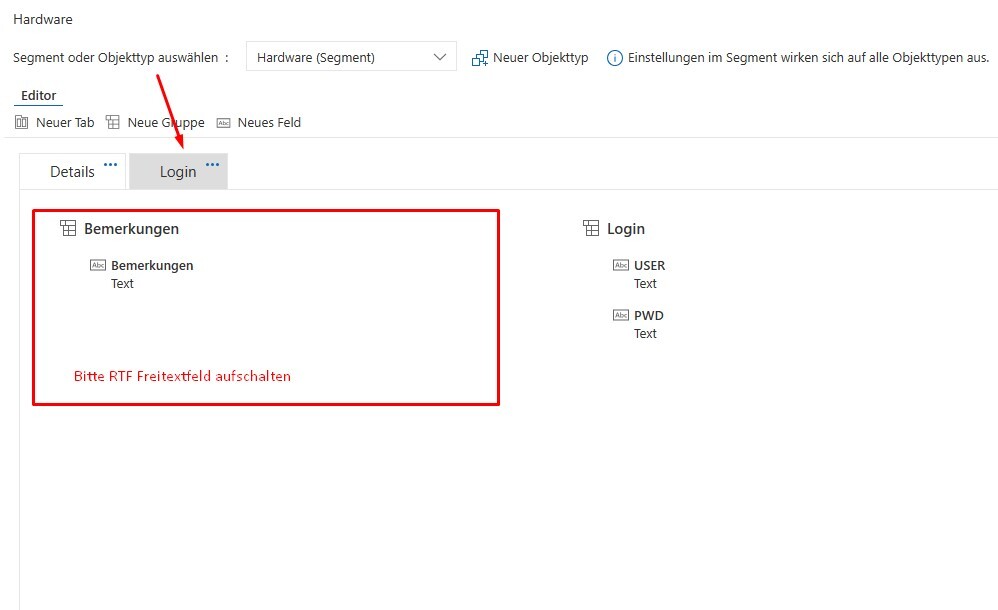Viewport: 998px width, 610px height.
Task: Open the Login tab ellipsis menu
Action: [212, 164]
